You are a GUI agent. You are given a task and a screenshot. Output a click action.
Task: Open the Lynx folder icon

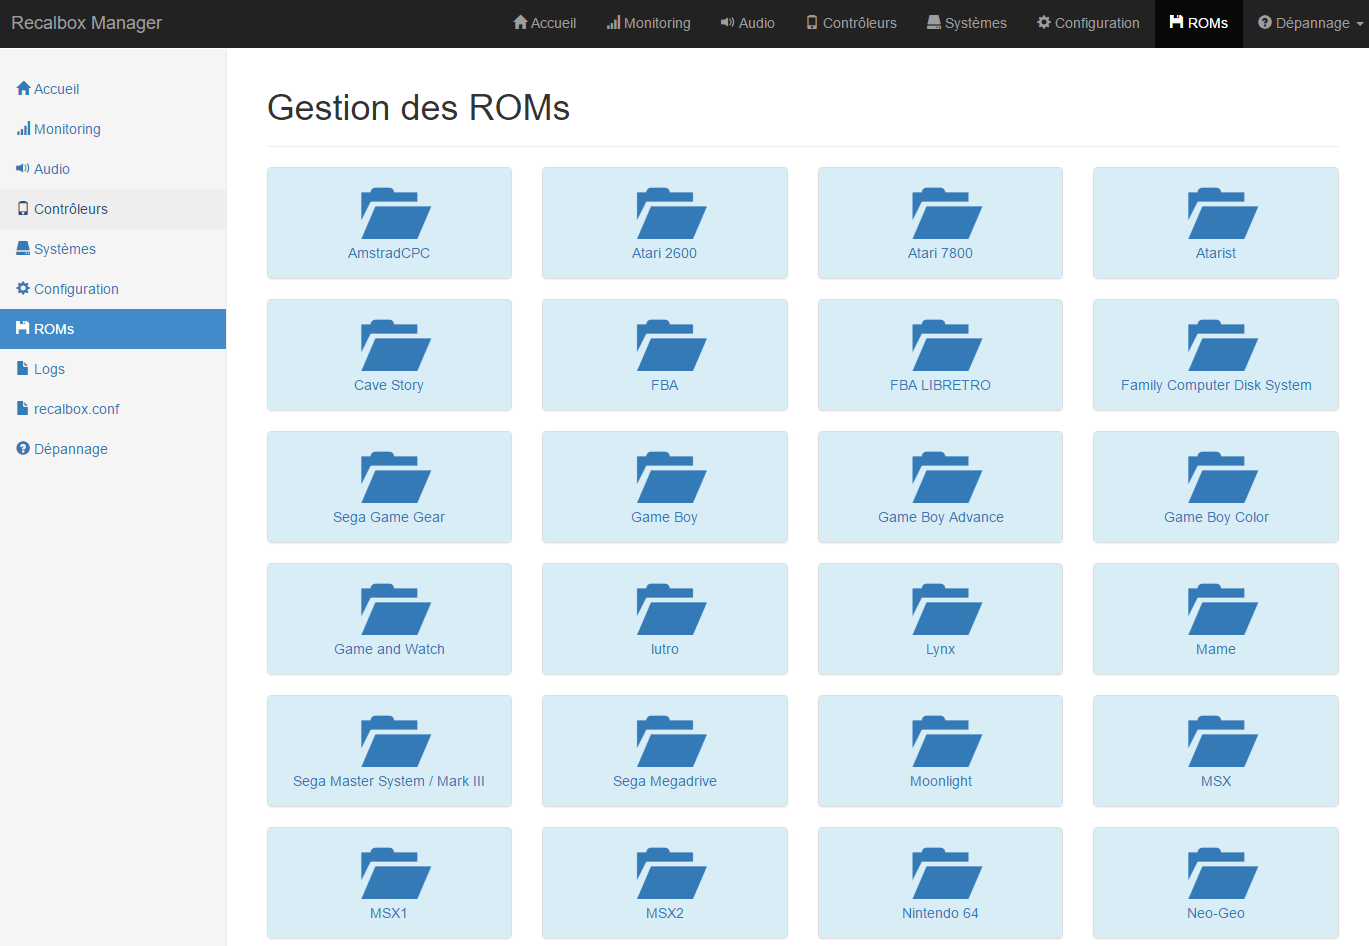coord(946,609)
